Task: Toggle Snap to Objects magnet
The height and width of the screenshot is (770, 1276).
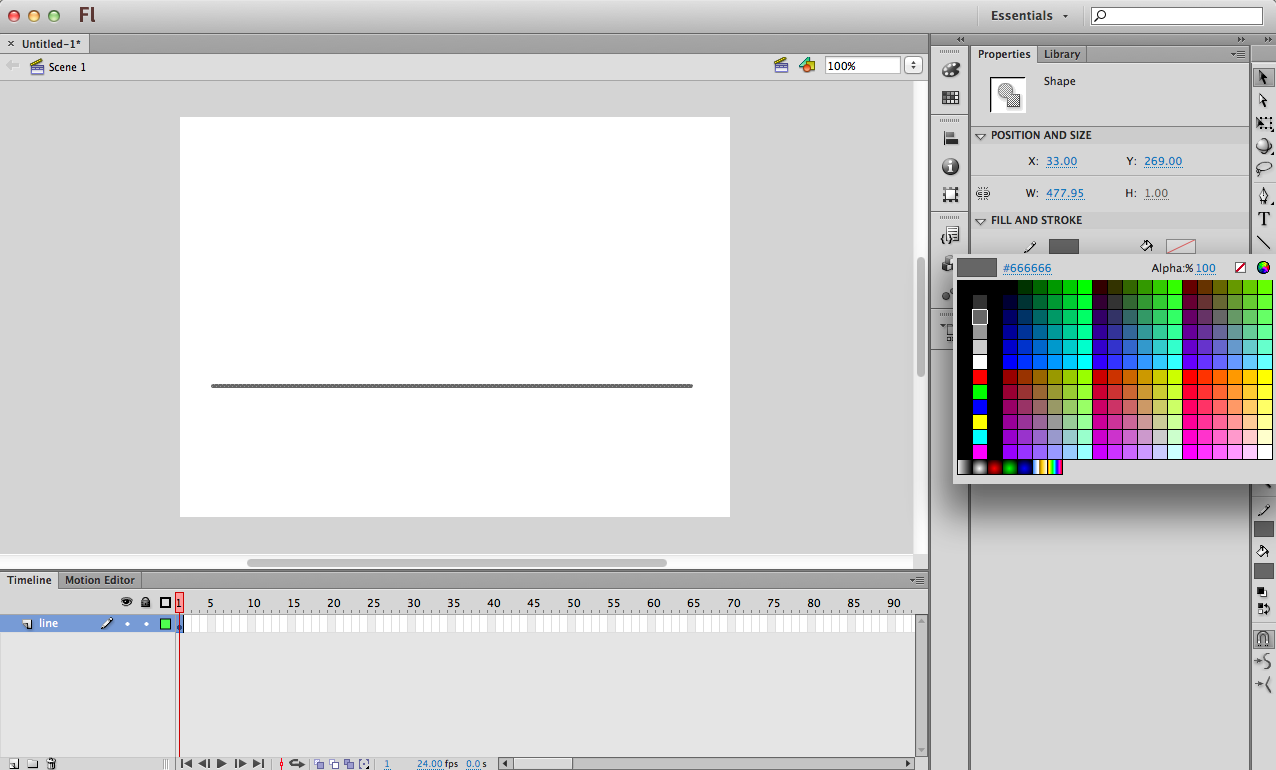Action: pyautogui.click(x=1264, y=638)
